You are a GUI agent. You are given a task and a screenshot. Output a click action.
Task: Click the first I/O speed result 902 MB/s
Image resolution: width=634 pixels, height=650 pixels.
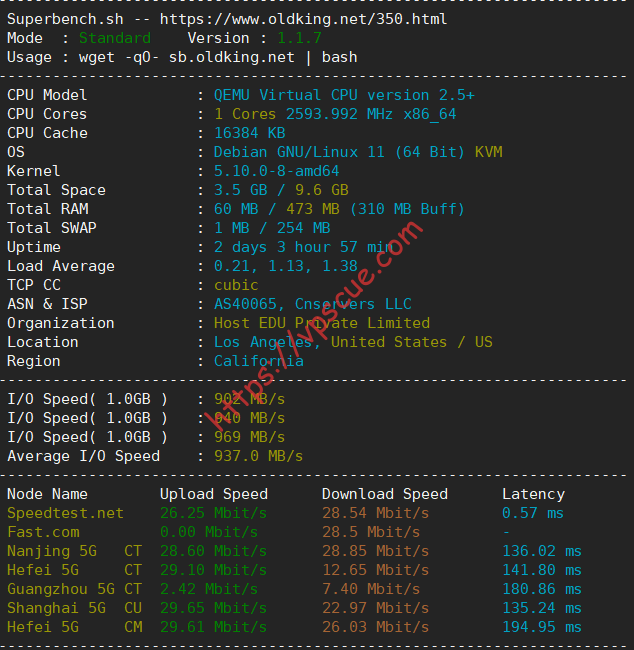point(250,399)
